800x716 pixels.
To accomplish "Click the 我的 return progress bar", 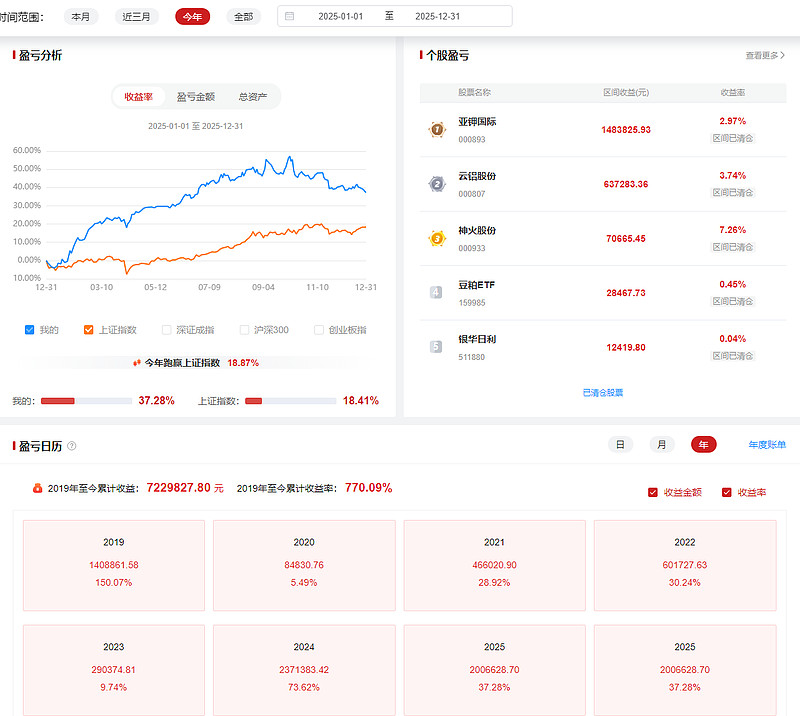I will coord(85,401).
